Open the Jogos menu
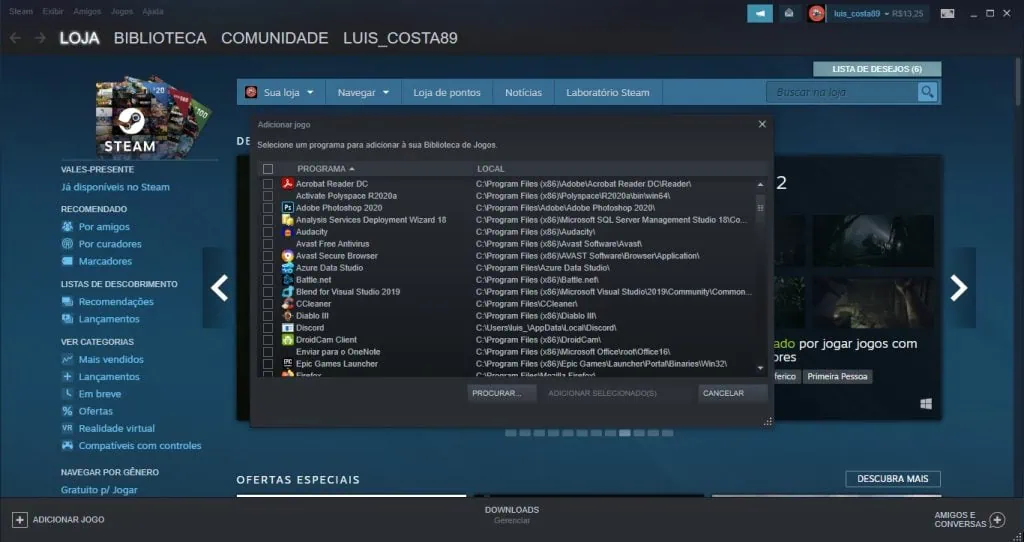1024x542 pixels. [121, 11]
